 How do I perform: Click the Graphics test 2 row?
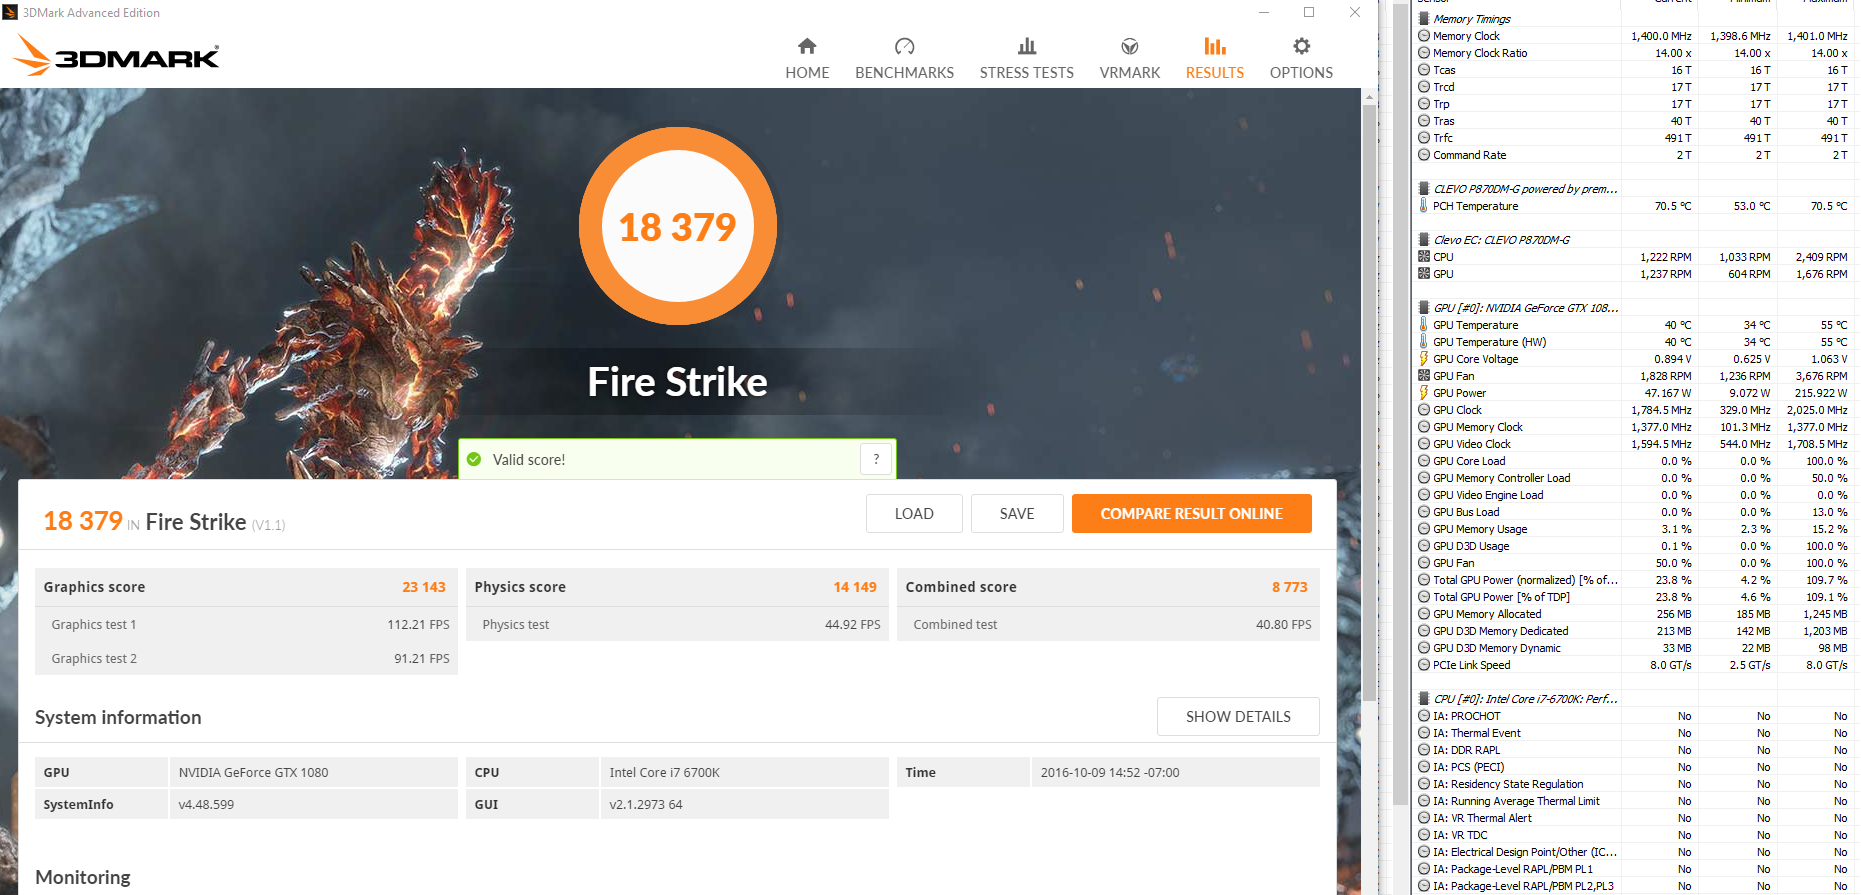[x=246, y=658]
